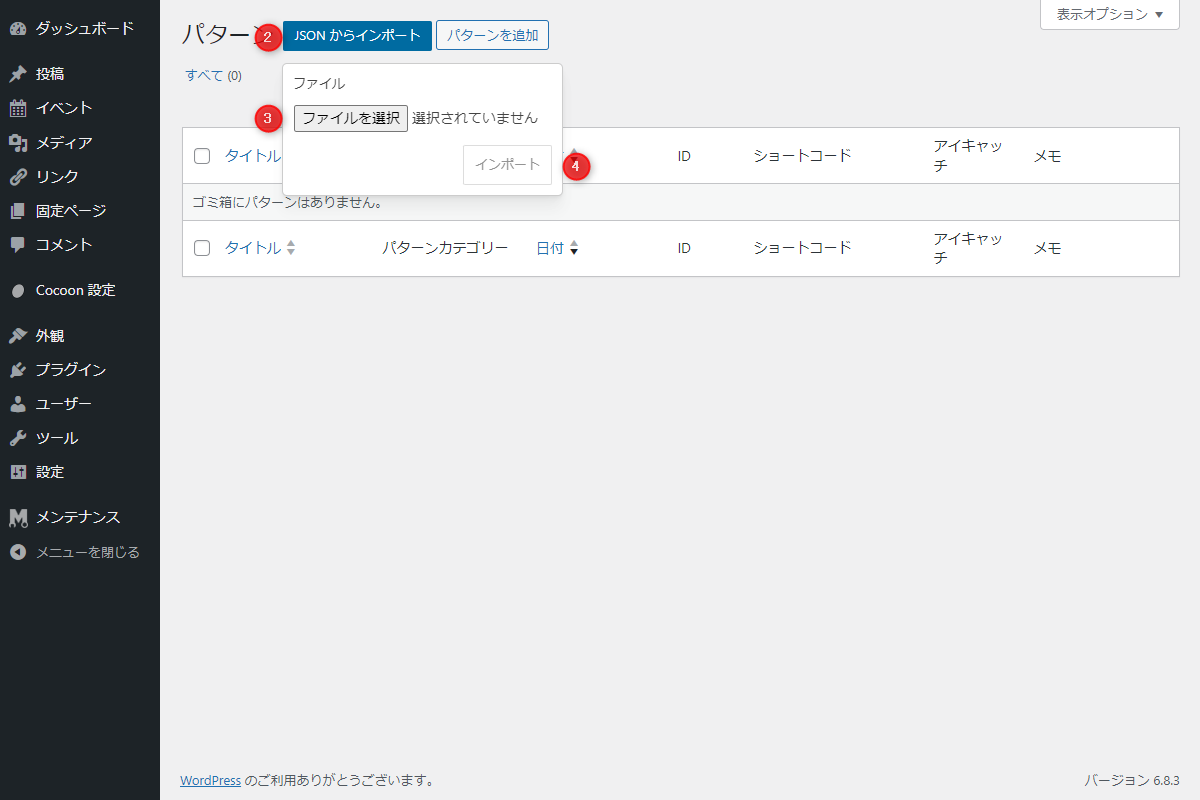
Task: Sort by 日付 in table footer
Action: tap(557, 248)
